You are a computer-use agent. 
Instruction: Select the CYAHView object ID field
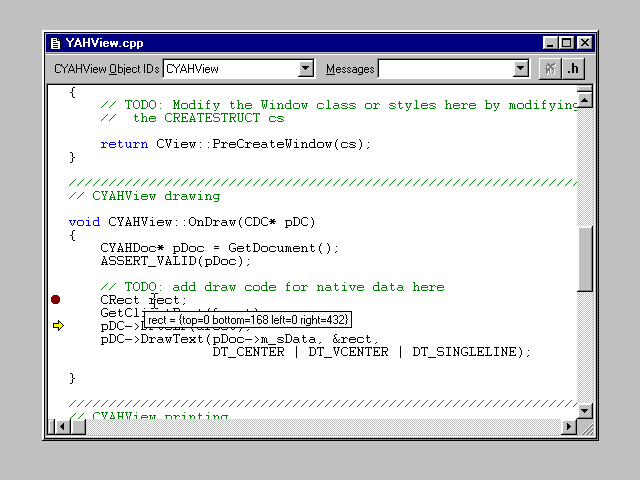click(x=231, y=69)
